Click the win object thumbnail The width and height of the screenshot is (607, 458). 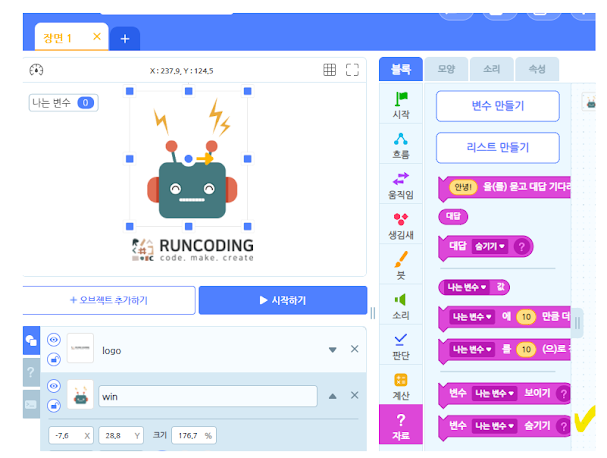tap(80, 395)
